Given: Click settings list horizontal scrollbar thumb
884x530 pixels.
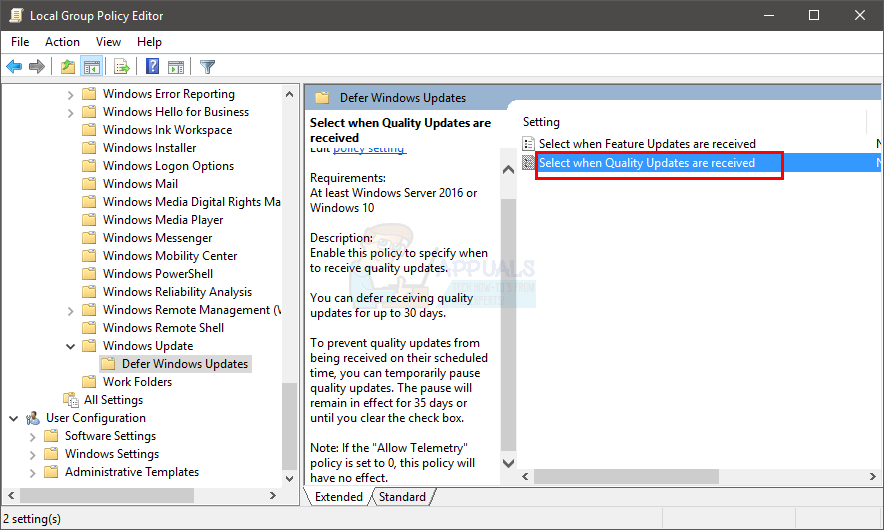Looking at the screenshot, I should pos(626,476).
